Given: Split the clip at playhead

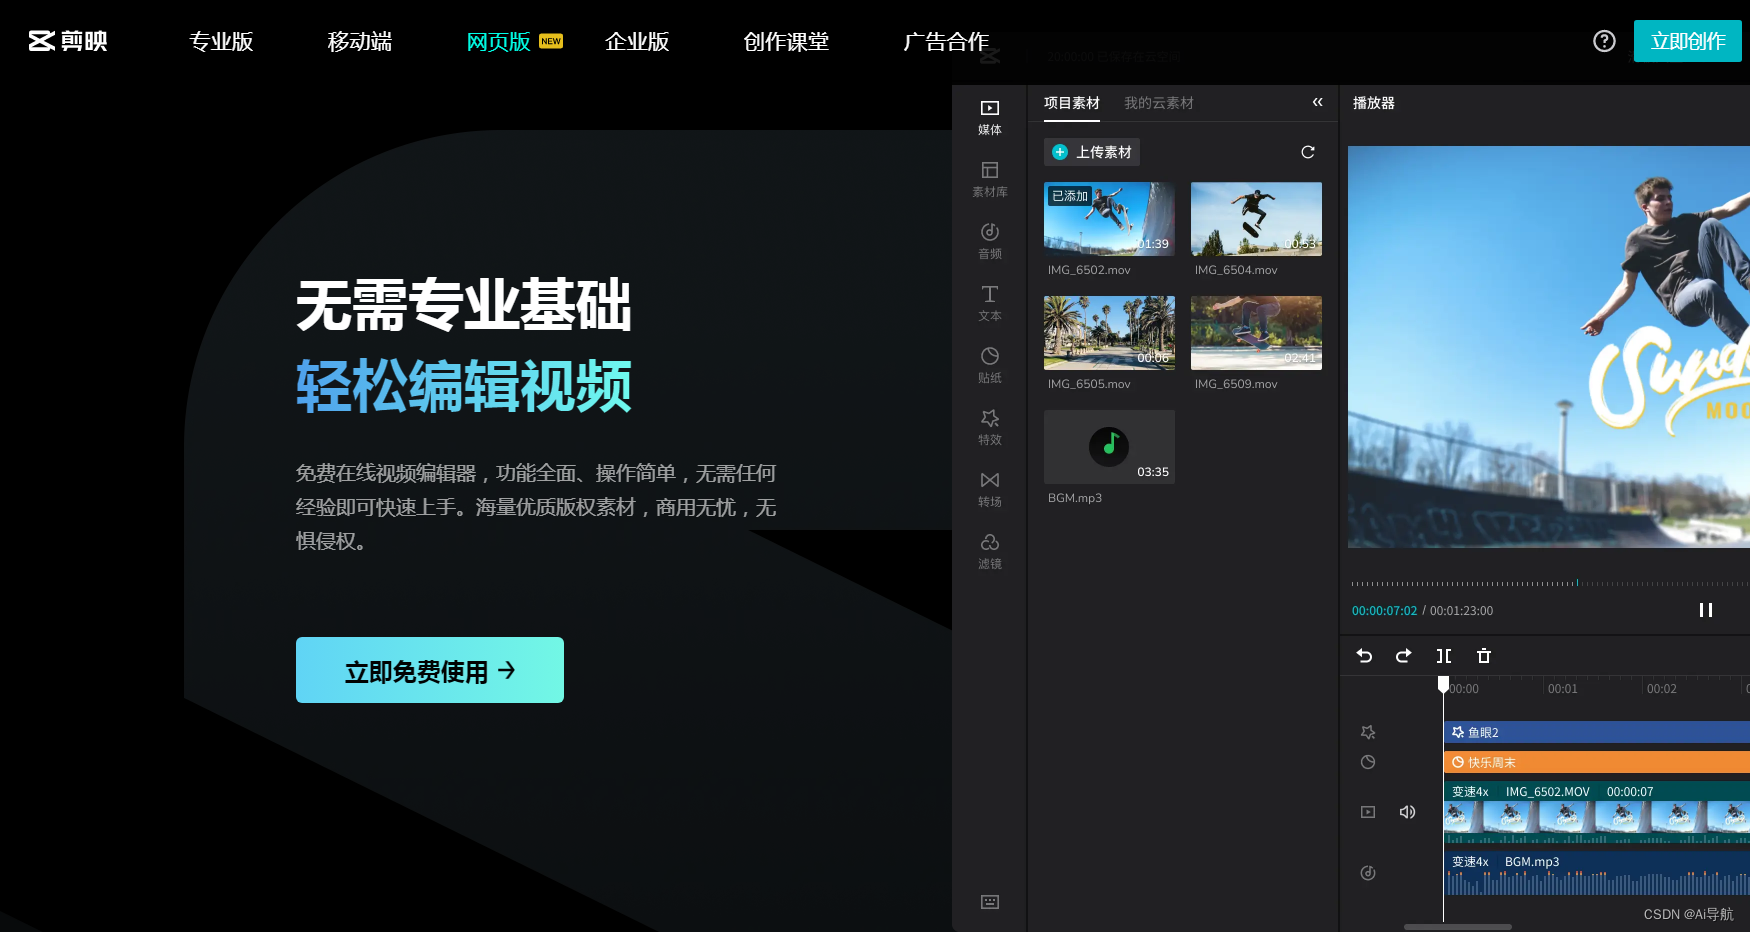Looking at the screenshot, I should click(x=1444, y=656).
